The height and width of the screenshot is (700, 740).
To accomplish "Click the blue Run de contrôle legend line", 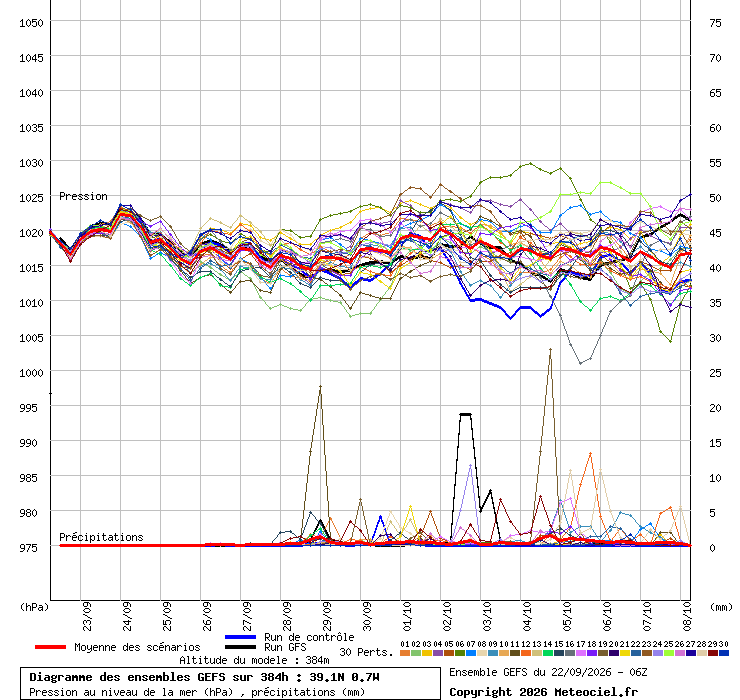I will 241,637.
